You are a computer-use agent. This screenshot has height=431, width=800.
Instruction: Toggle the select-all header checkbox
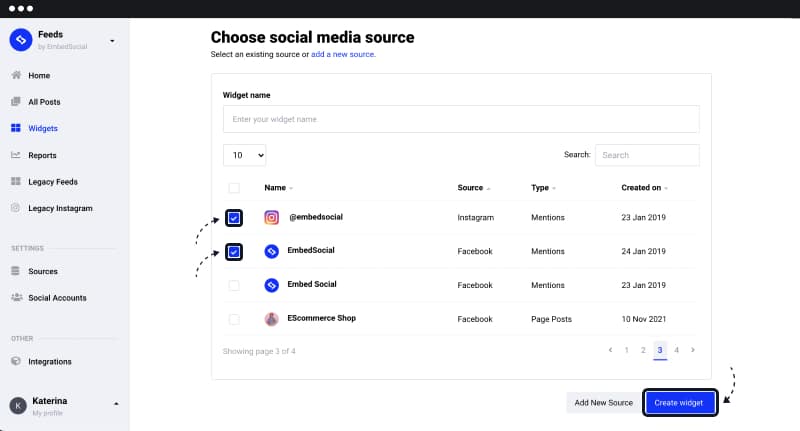point(234,188)
